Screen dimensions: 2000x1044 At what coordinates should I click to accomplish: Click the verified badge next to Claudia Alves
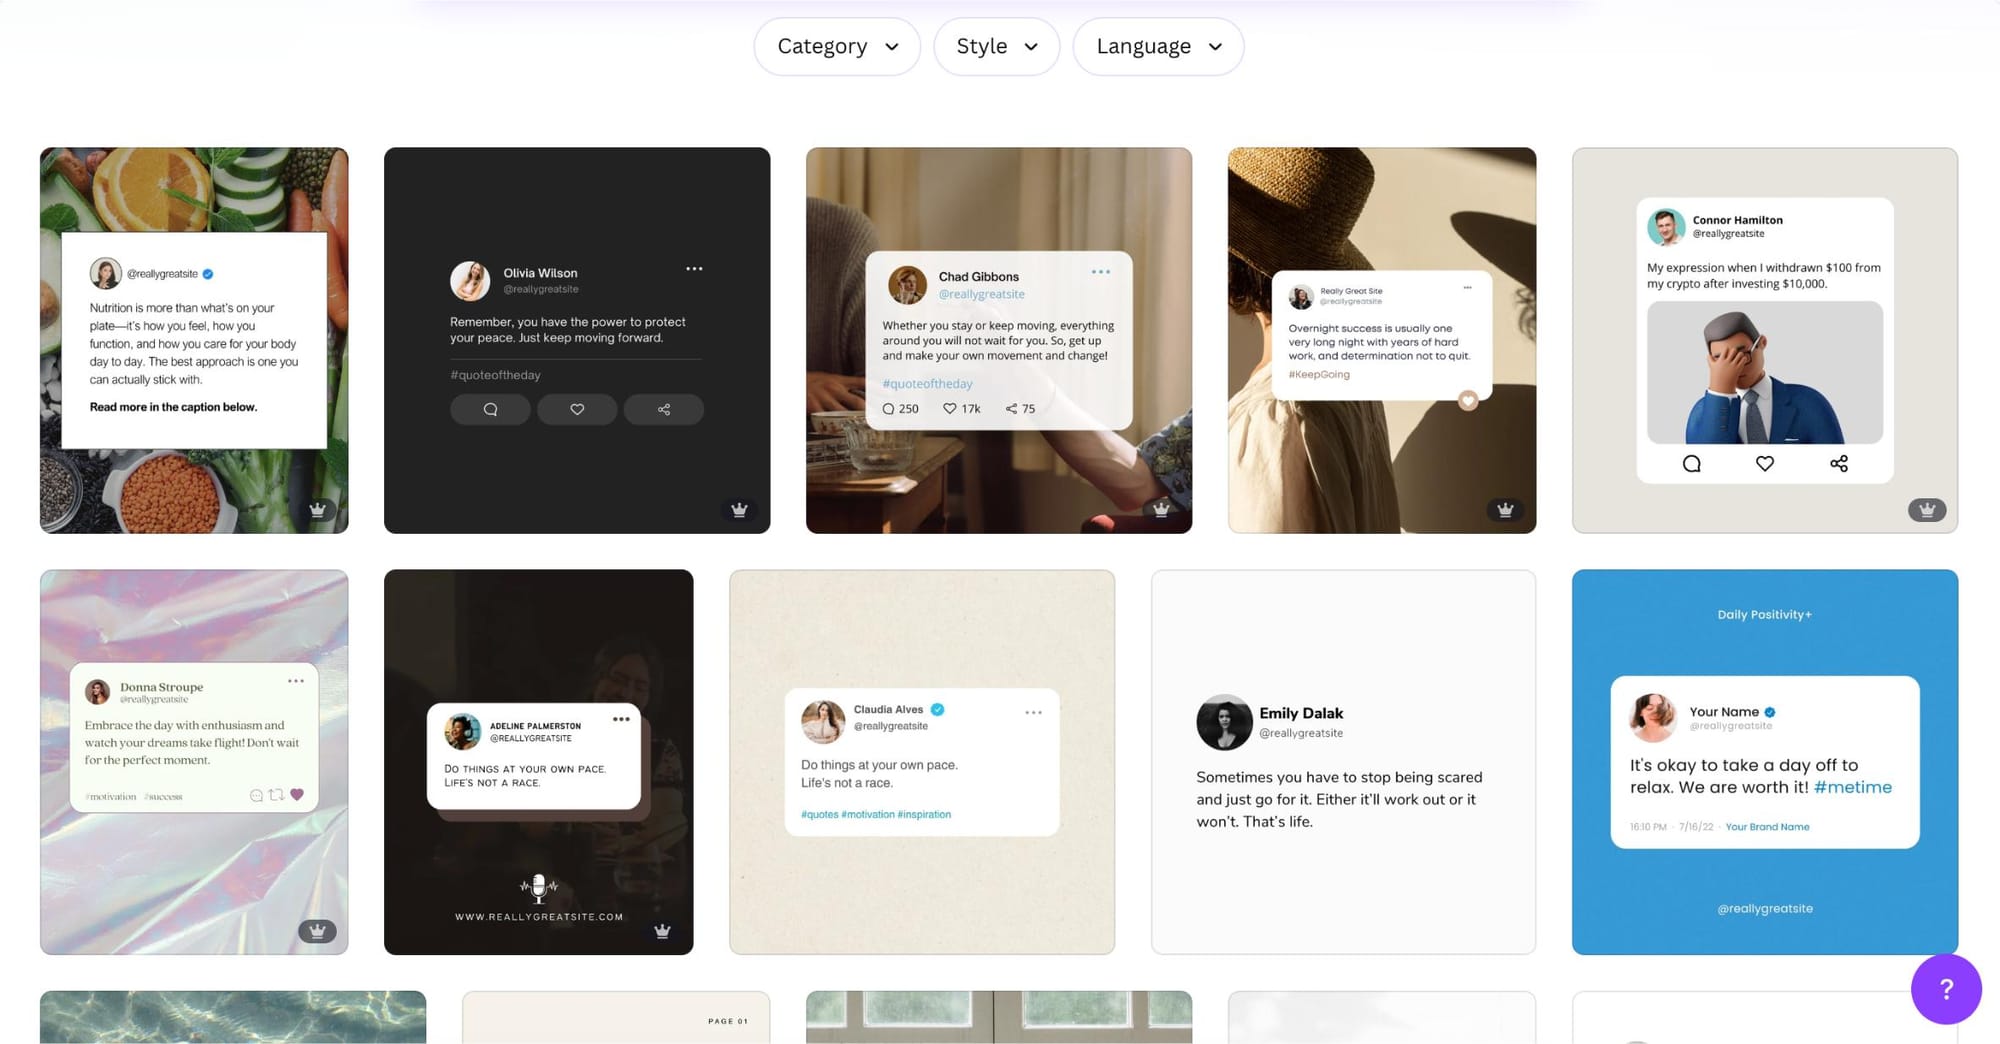[937, 708]
